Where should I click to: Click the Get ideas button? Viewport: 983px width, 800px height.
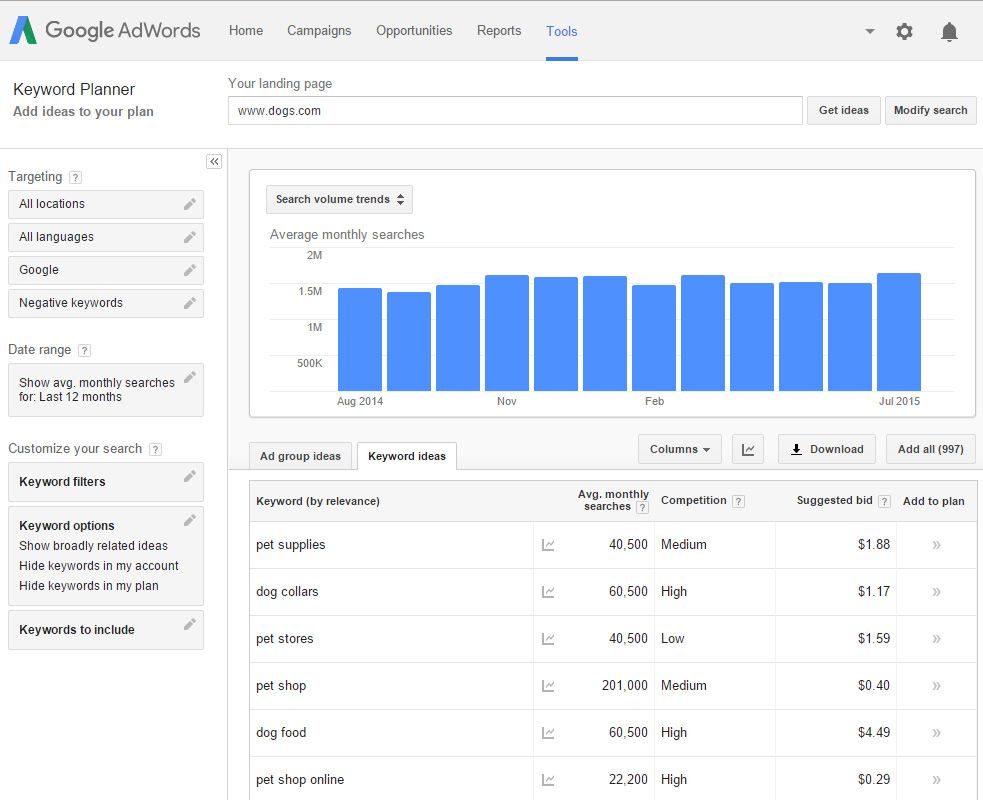(844, 110)
